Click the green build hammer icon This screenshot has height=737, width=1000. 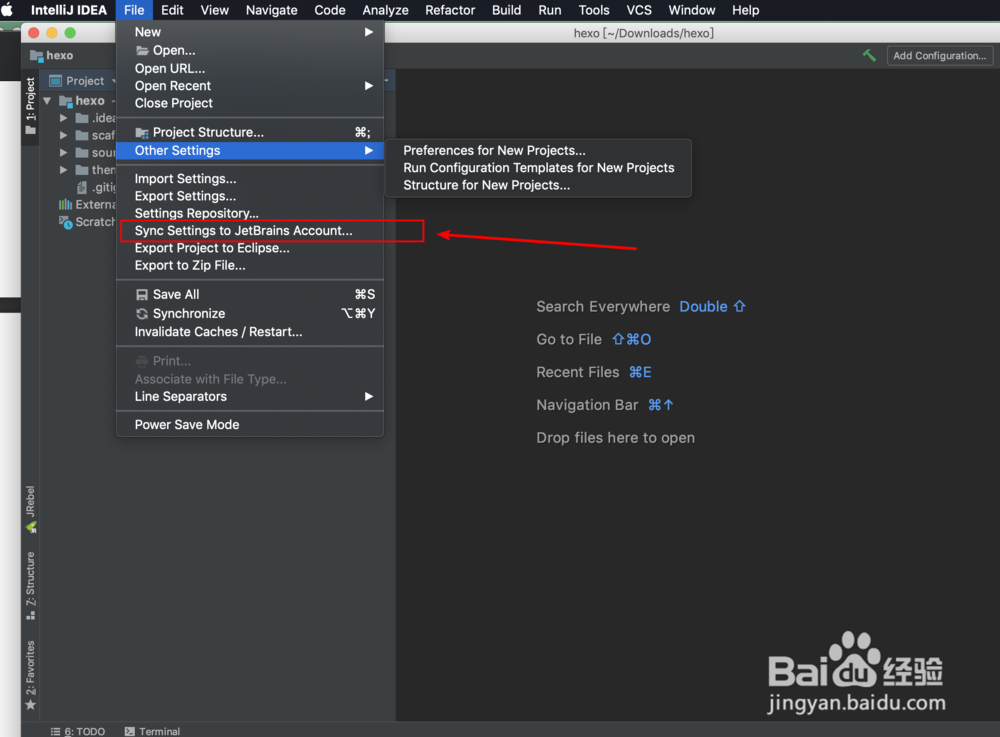click(869, 55)
